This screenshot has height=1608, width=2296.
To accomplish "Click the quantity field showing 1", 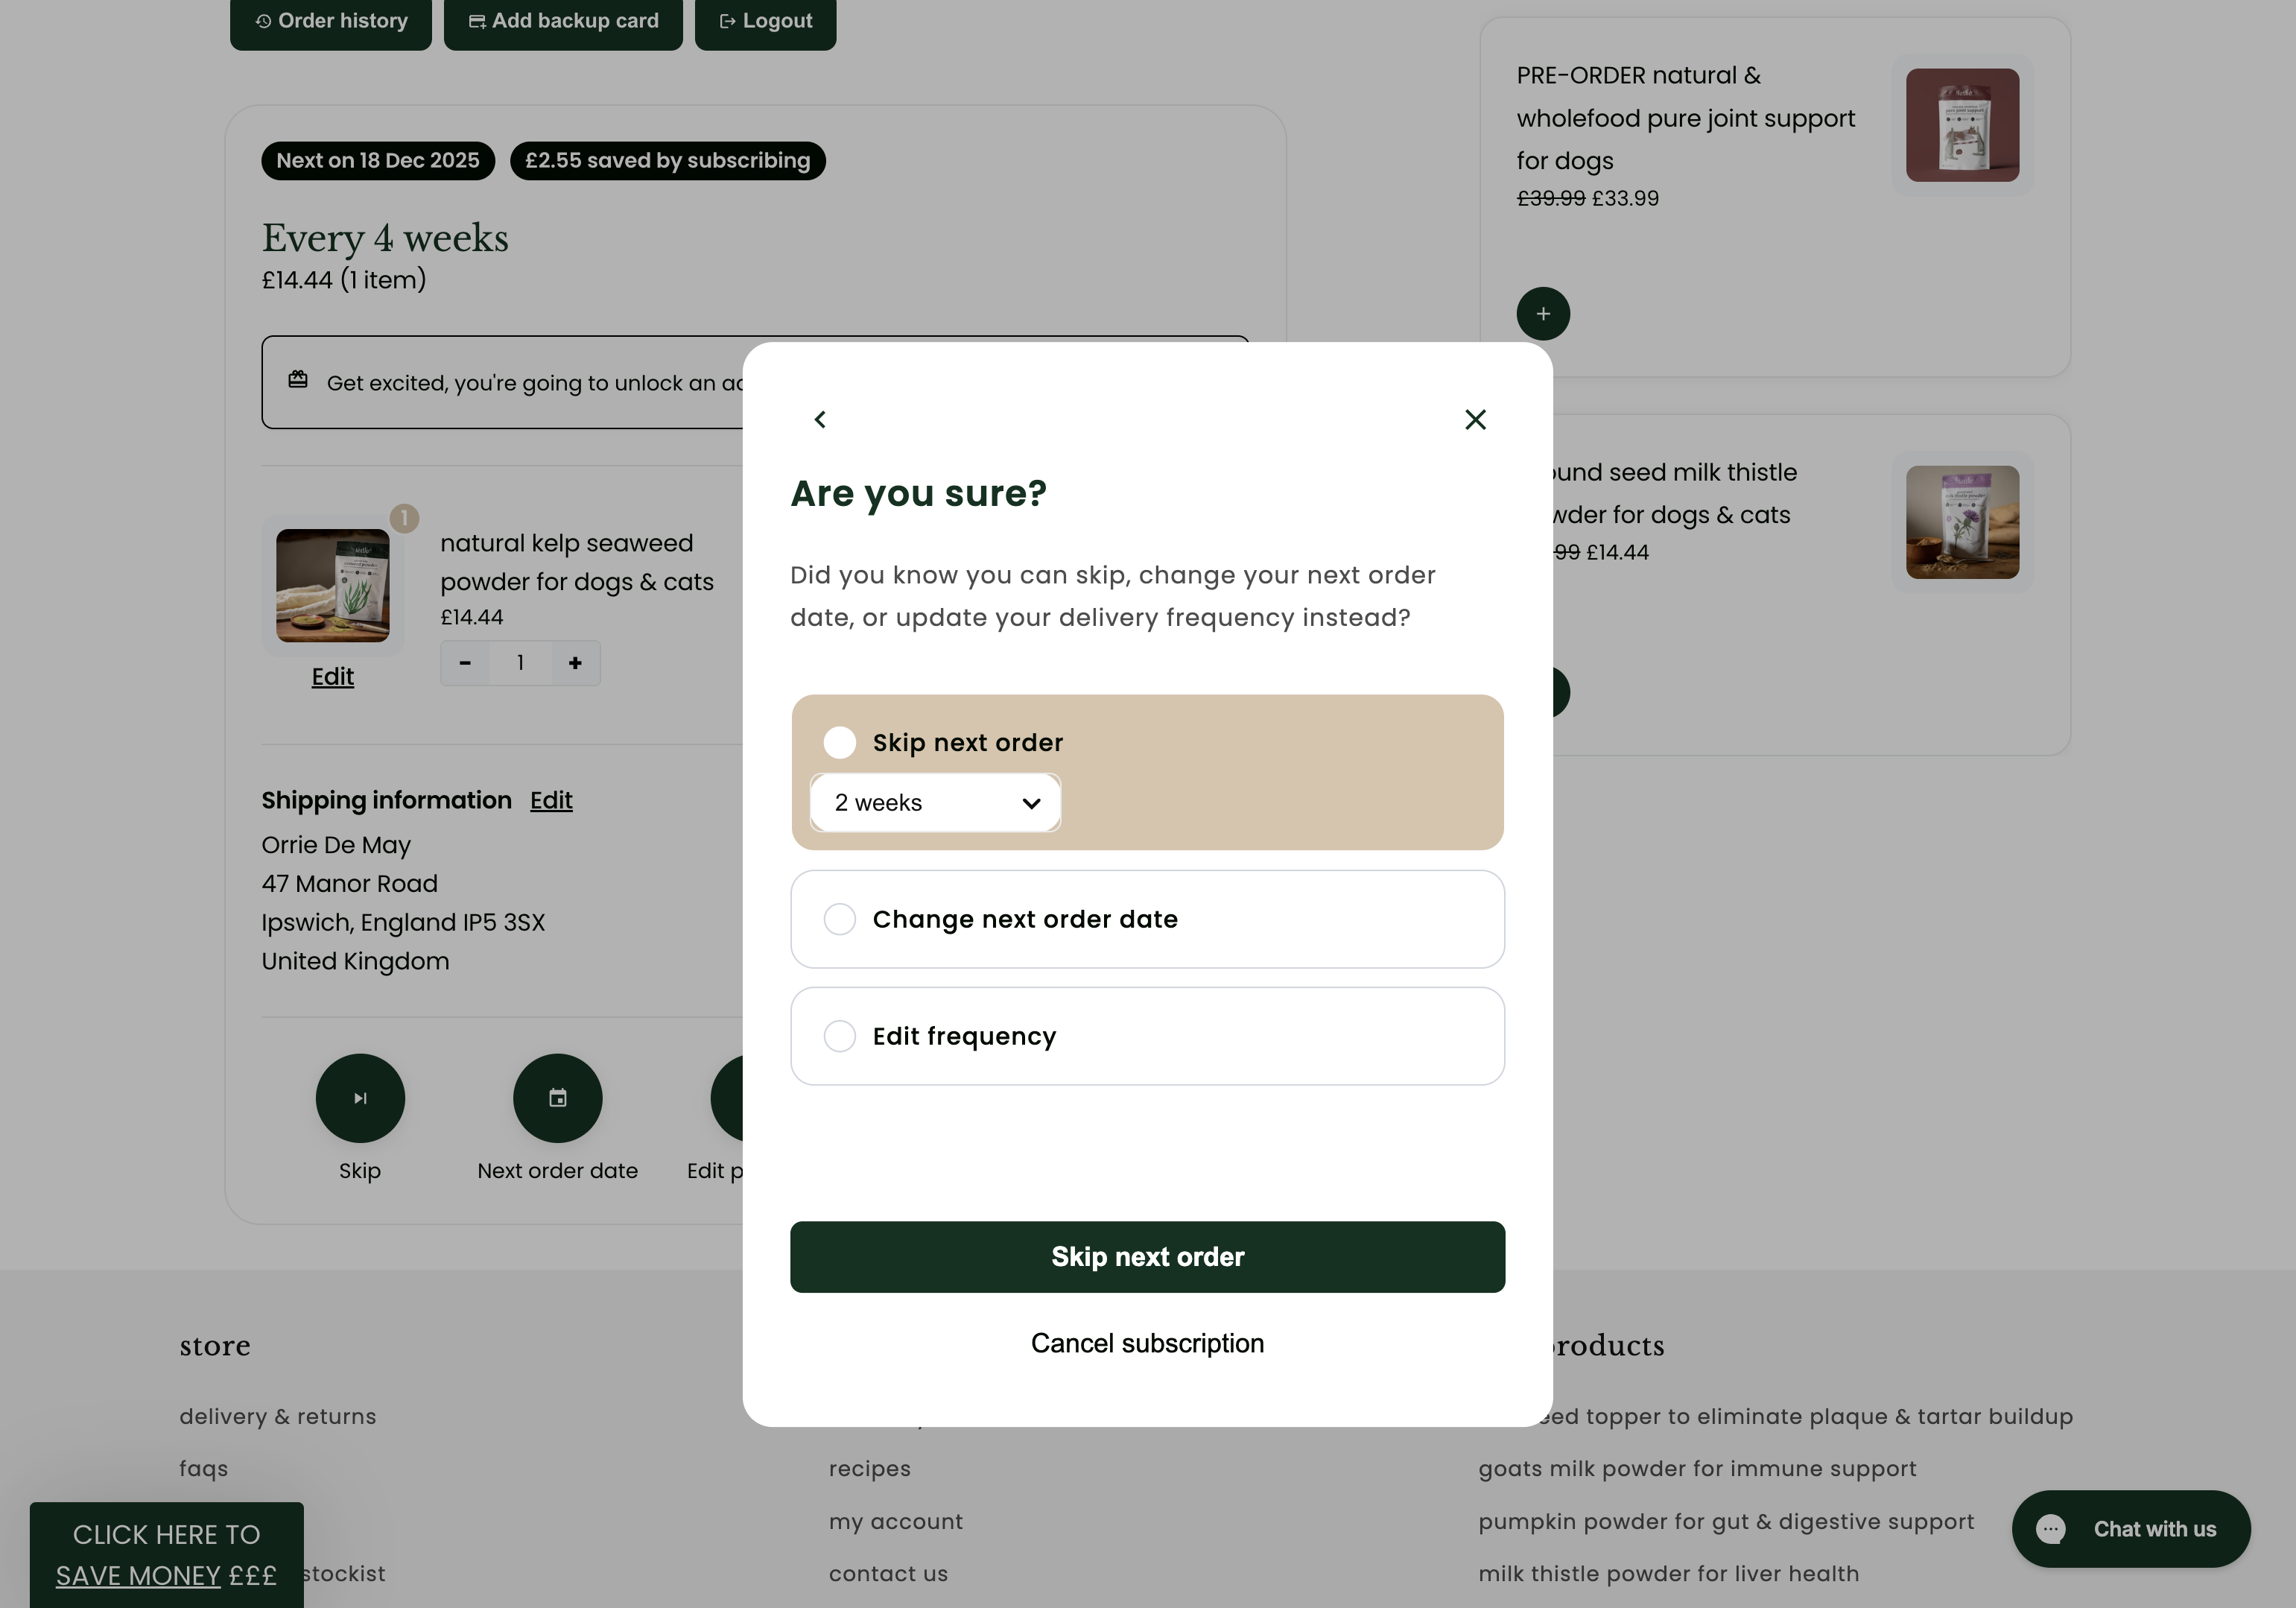I will [520, 663].
